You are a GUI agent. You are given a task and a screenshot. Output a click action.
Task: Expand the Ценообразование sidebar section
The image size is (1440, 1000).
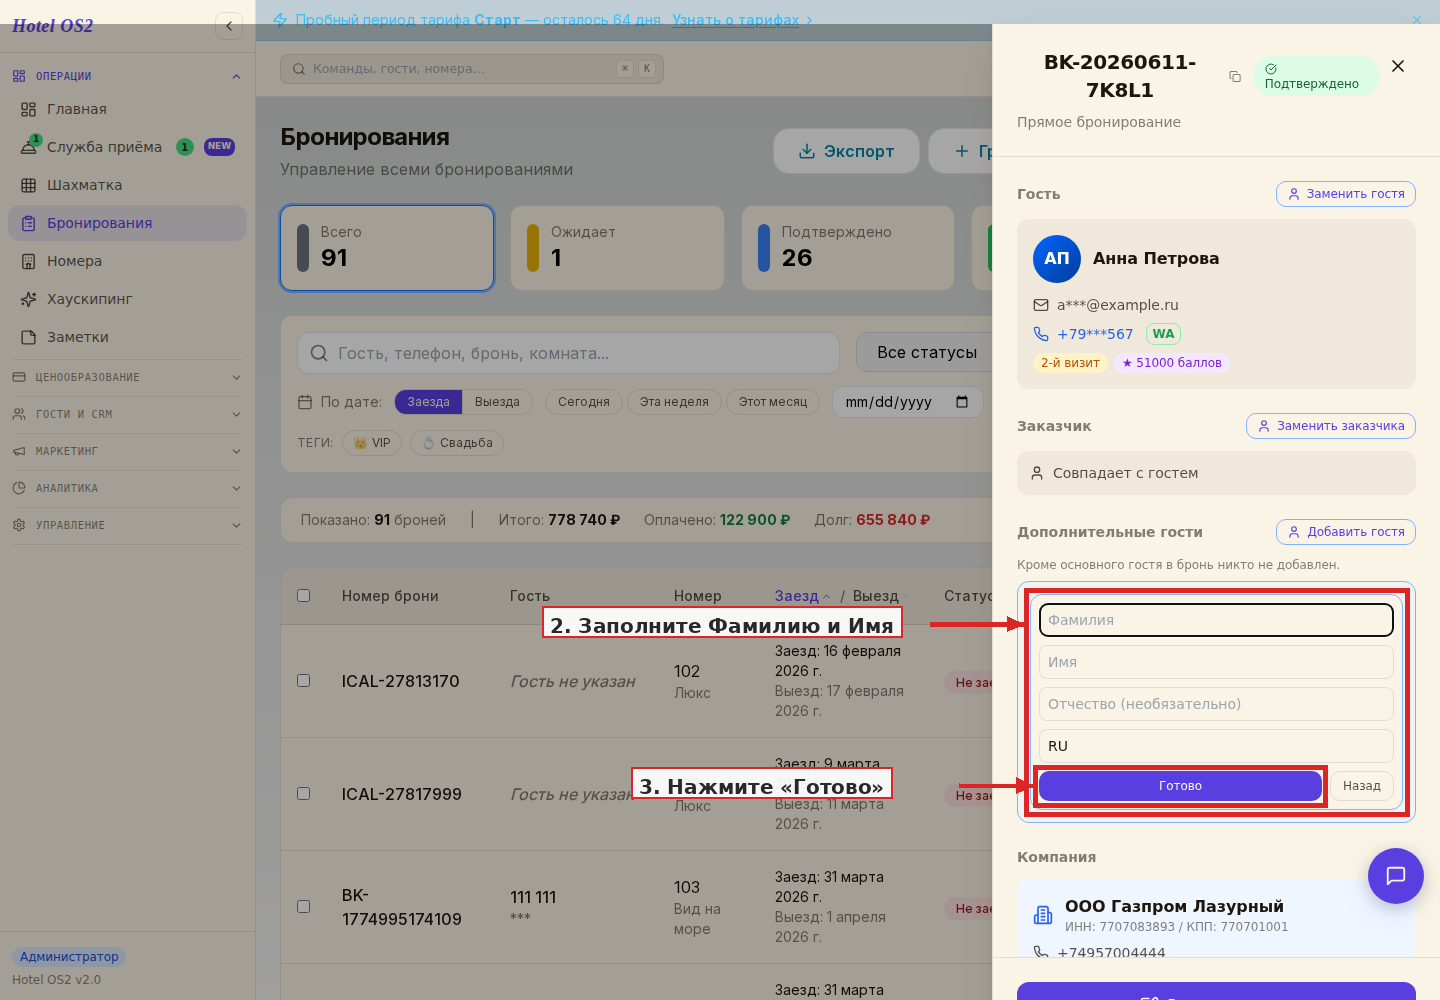127,377
